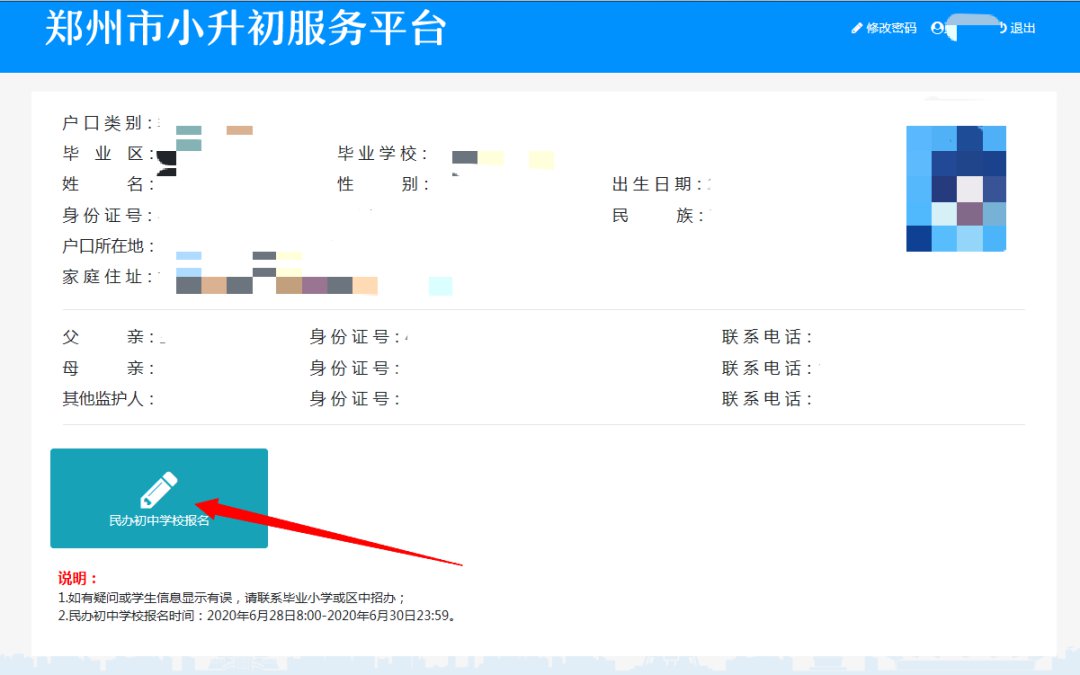
Task: Click the power icon next to 退出
Action: (x=1002, y=28)
